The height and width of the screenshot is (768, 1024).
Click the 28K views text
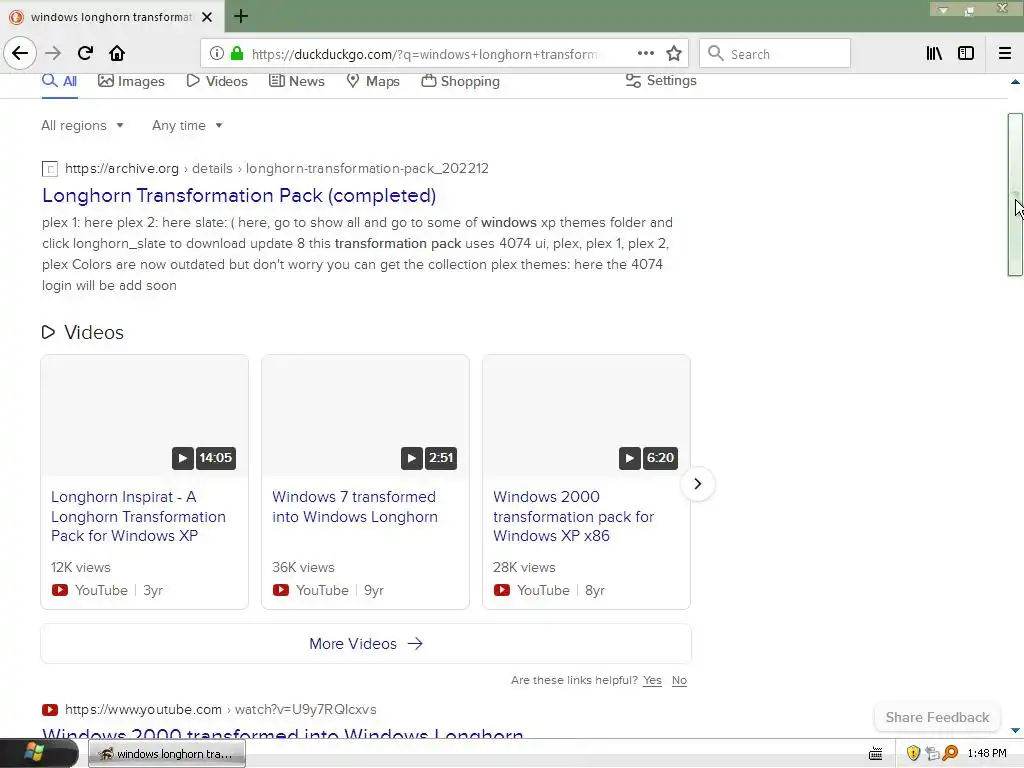tap(524, 568)
